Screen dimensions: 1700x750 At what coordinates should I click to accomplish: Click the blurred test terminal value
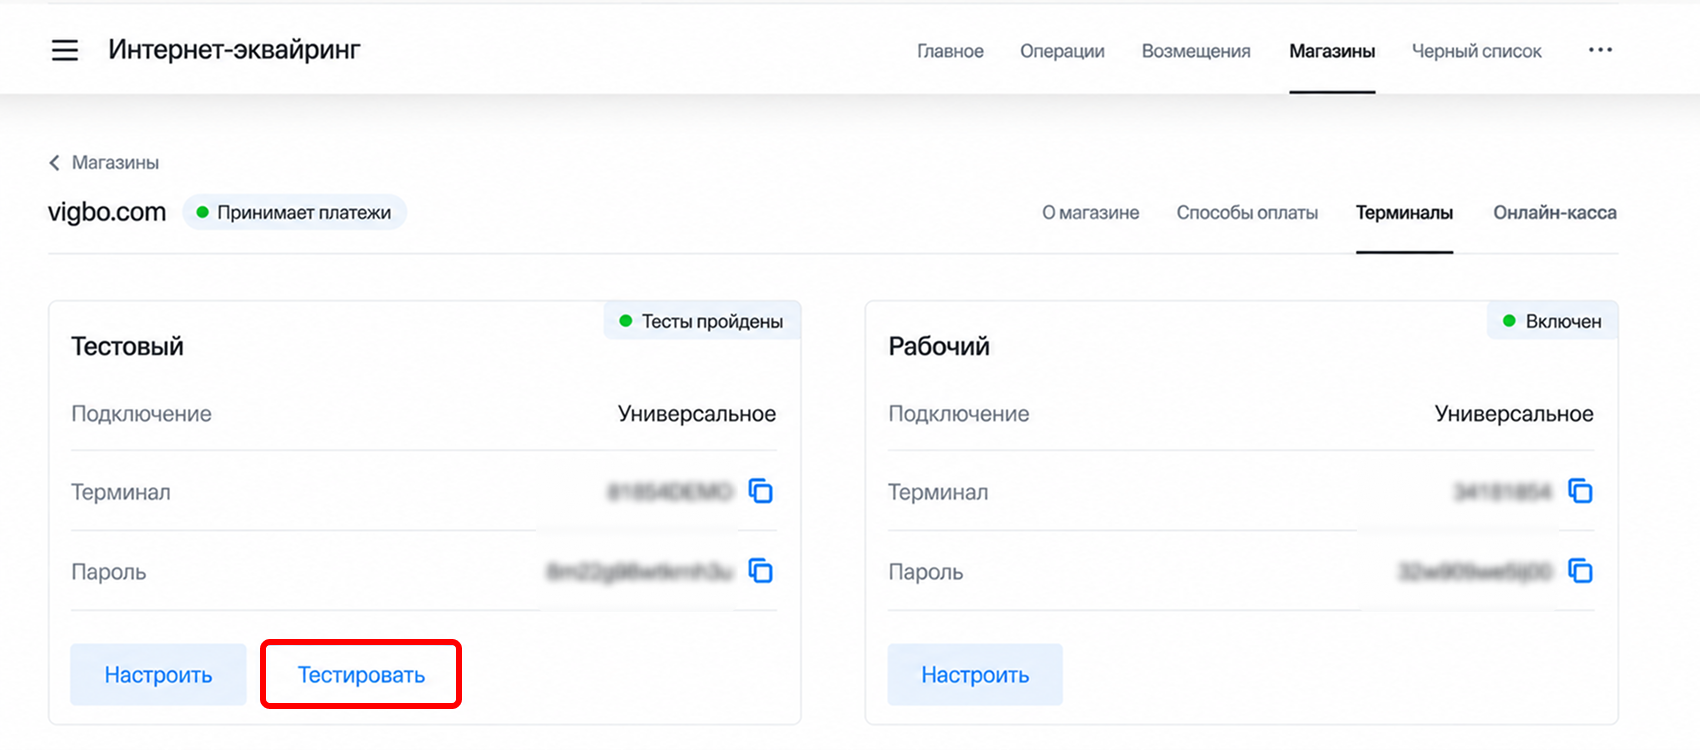(670, 492)
